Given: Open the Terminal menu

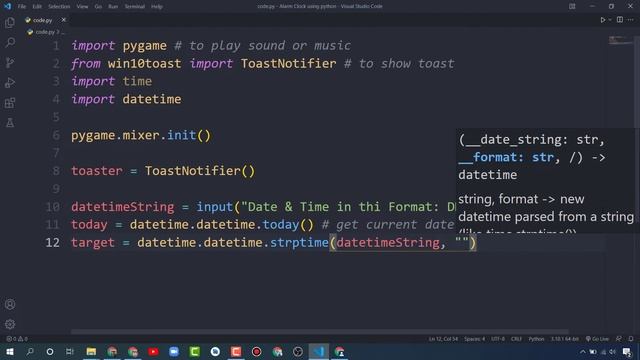Looking at the screenshot, I should pyautogui.click(x=135, y=7).
